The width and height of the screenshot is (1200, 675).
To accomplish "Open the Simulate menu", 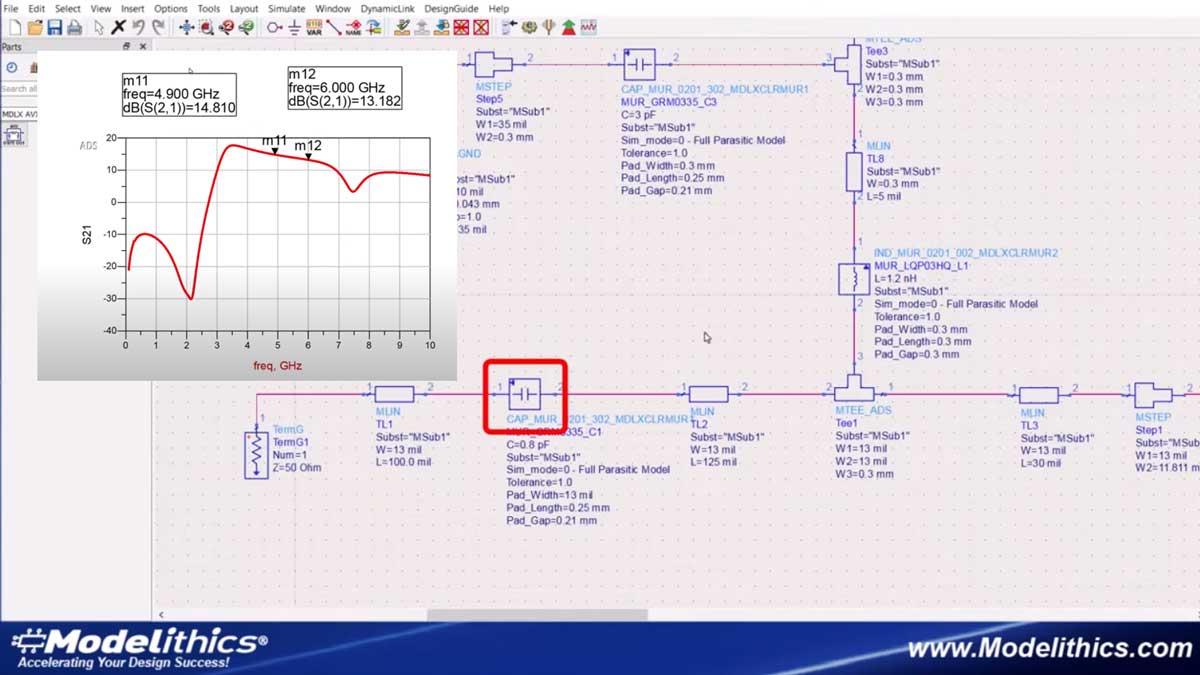I will [x=286, y=8].
